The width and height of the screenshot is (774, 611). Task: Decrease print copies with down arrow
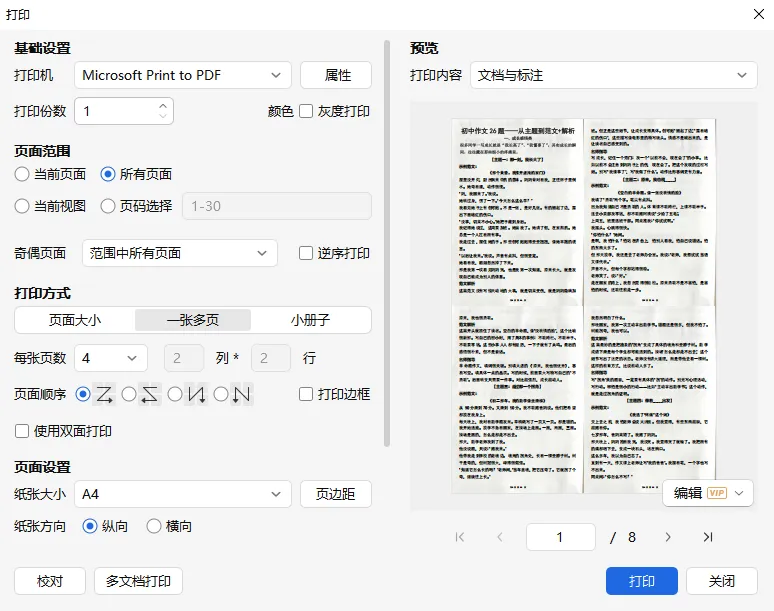tap(163, 116)
